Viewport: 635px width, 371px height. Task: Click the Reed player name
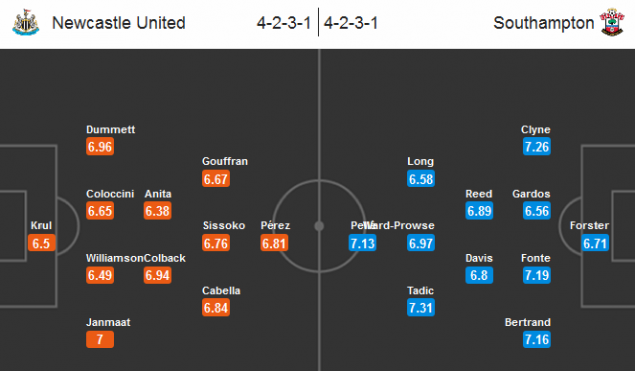click(479, 194)
